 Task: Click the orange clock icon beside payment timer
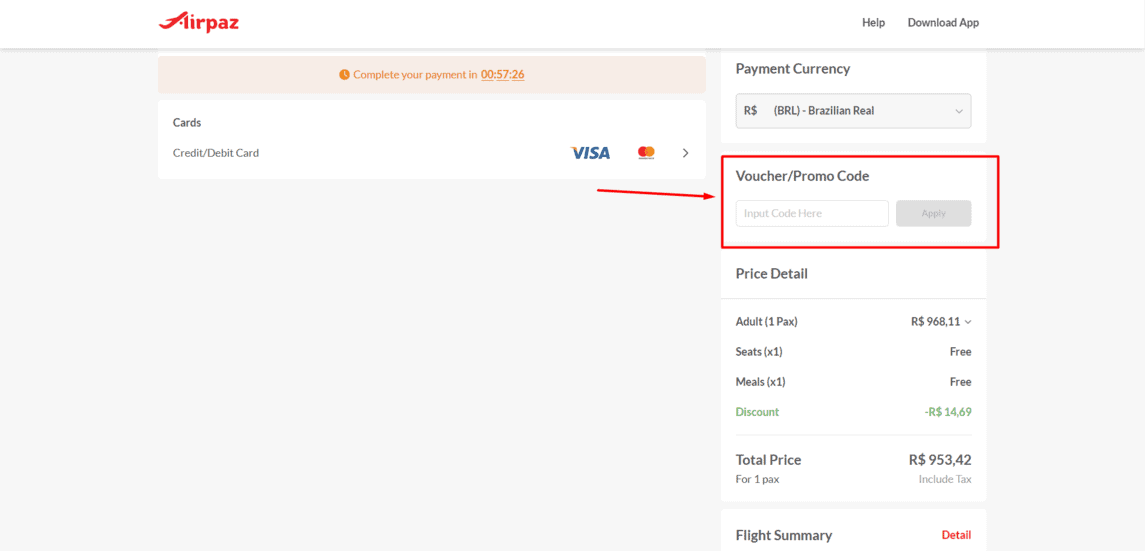[x=345, y=74]
